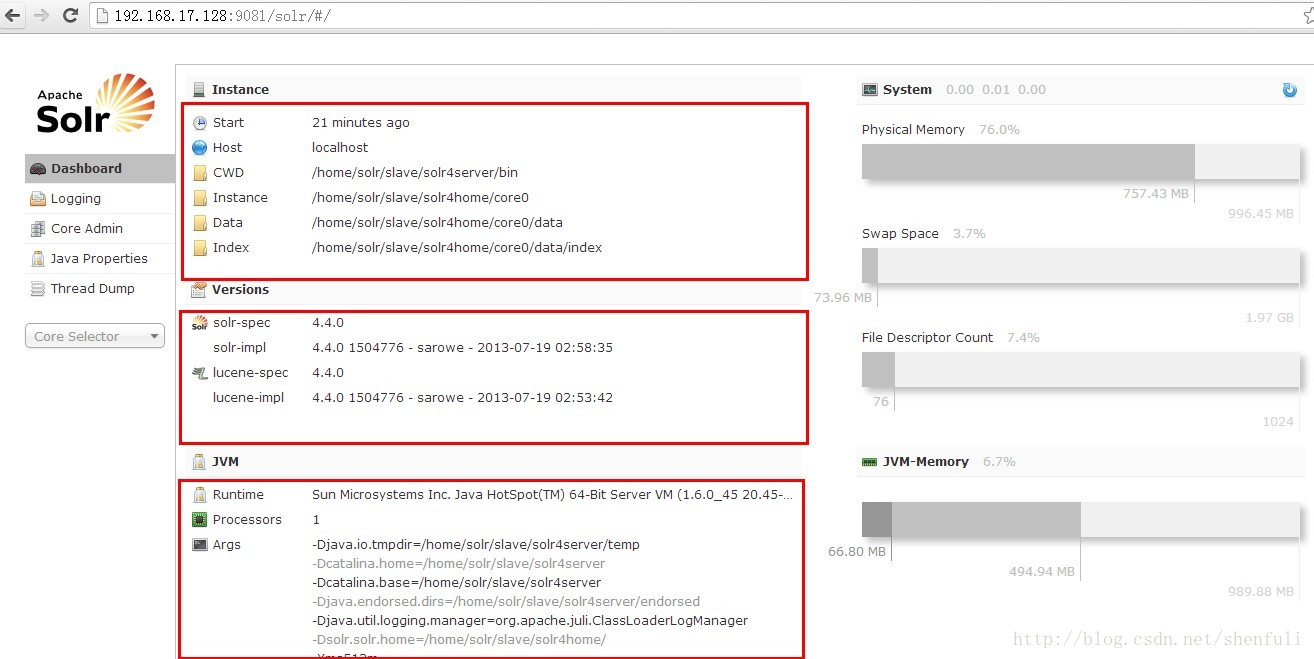
Task: Click the File Descriptor Count bar
Action: tap(1081, 369)
